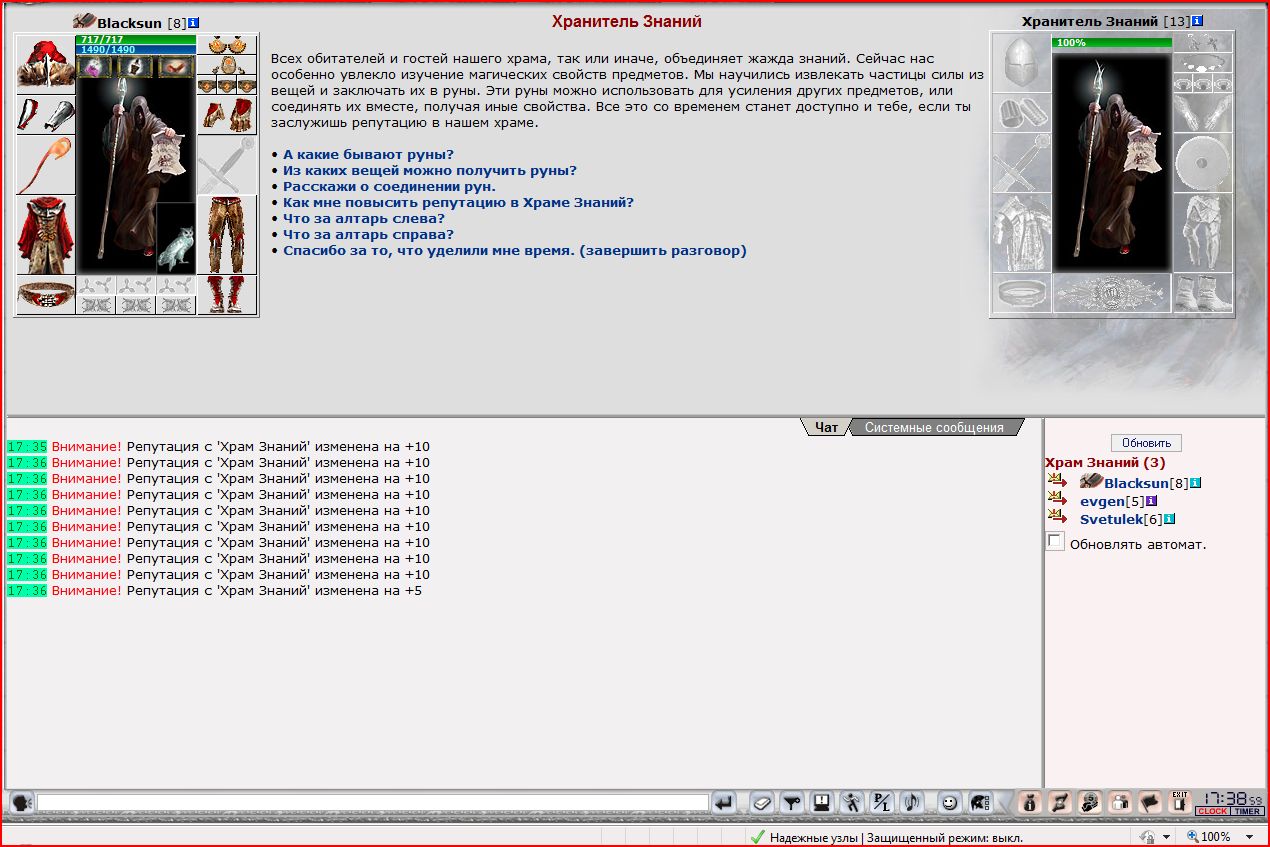
Task: Click the speech head icon left of chat input
Action: tap(21, 802)
